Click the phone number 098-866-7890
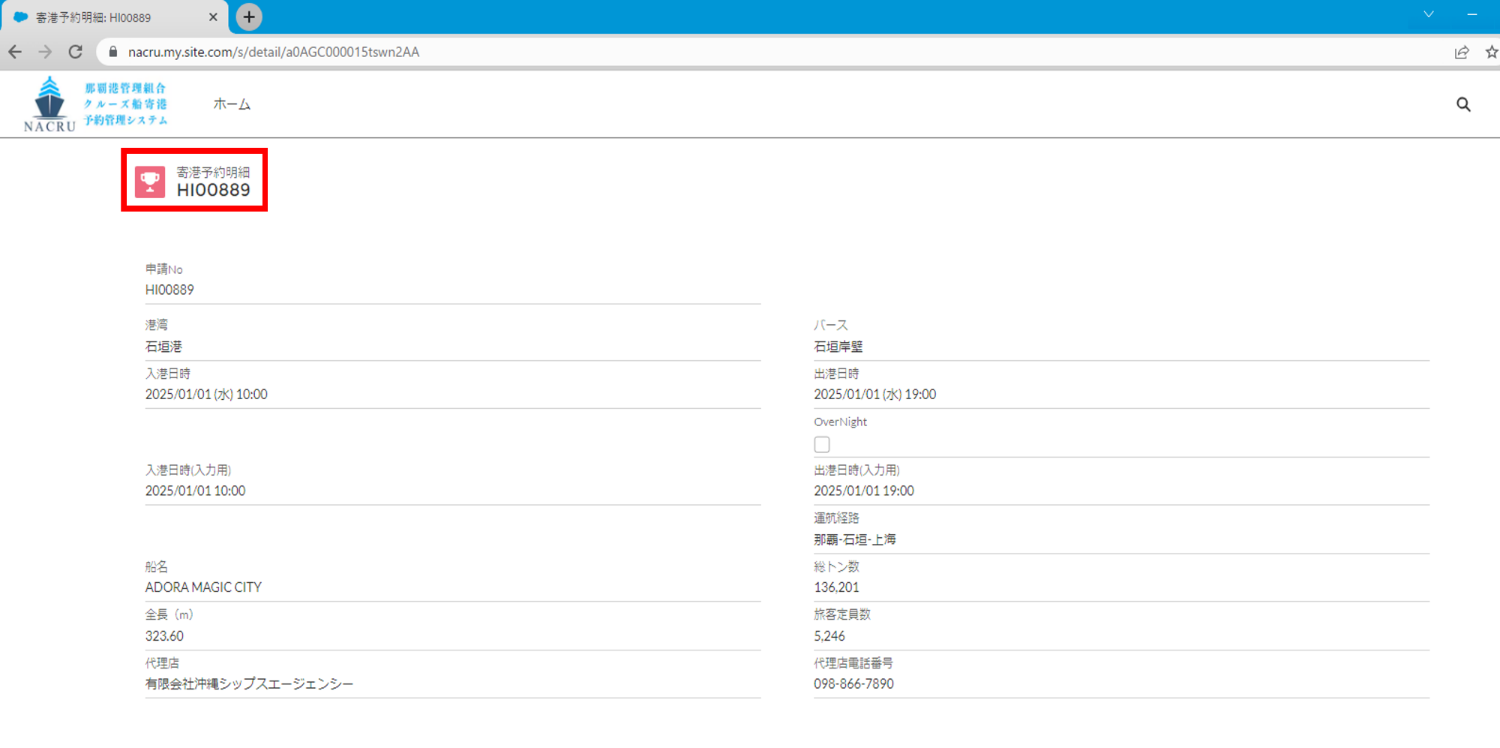 (x=854, y=684)
